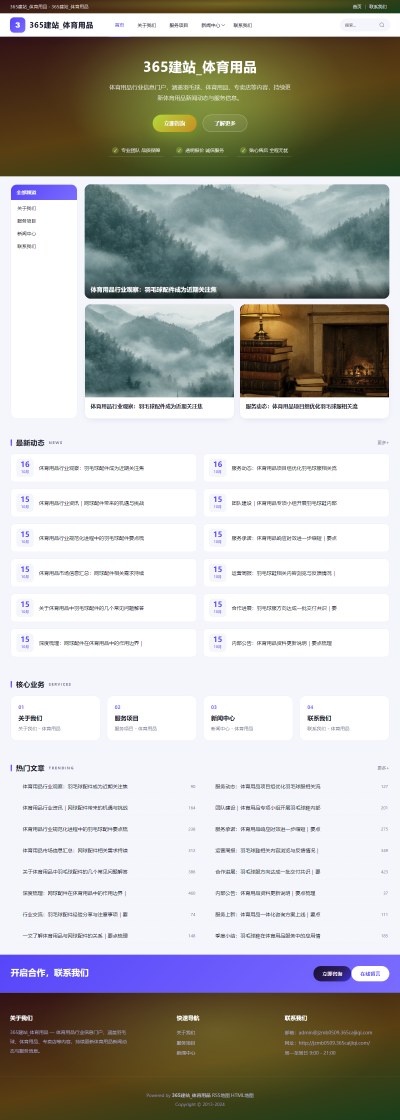Viewport: 400px width, 1120px height.
Task: Open the 热门文章 row starting 深度梳理
Action: tap(104, 893)
